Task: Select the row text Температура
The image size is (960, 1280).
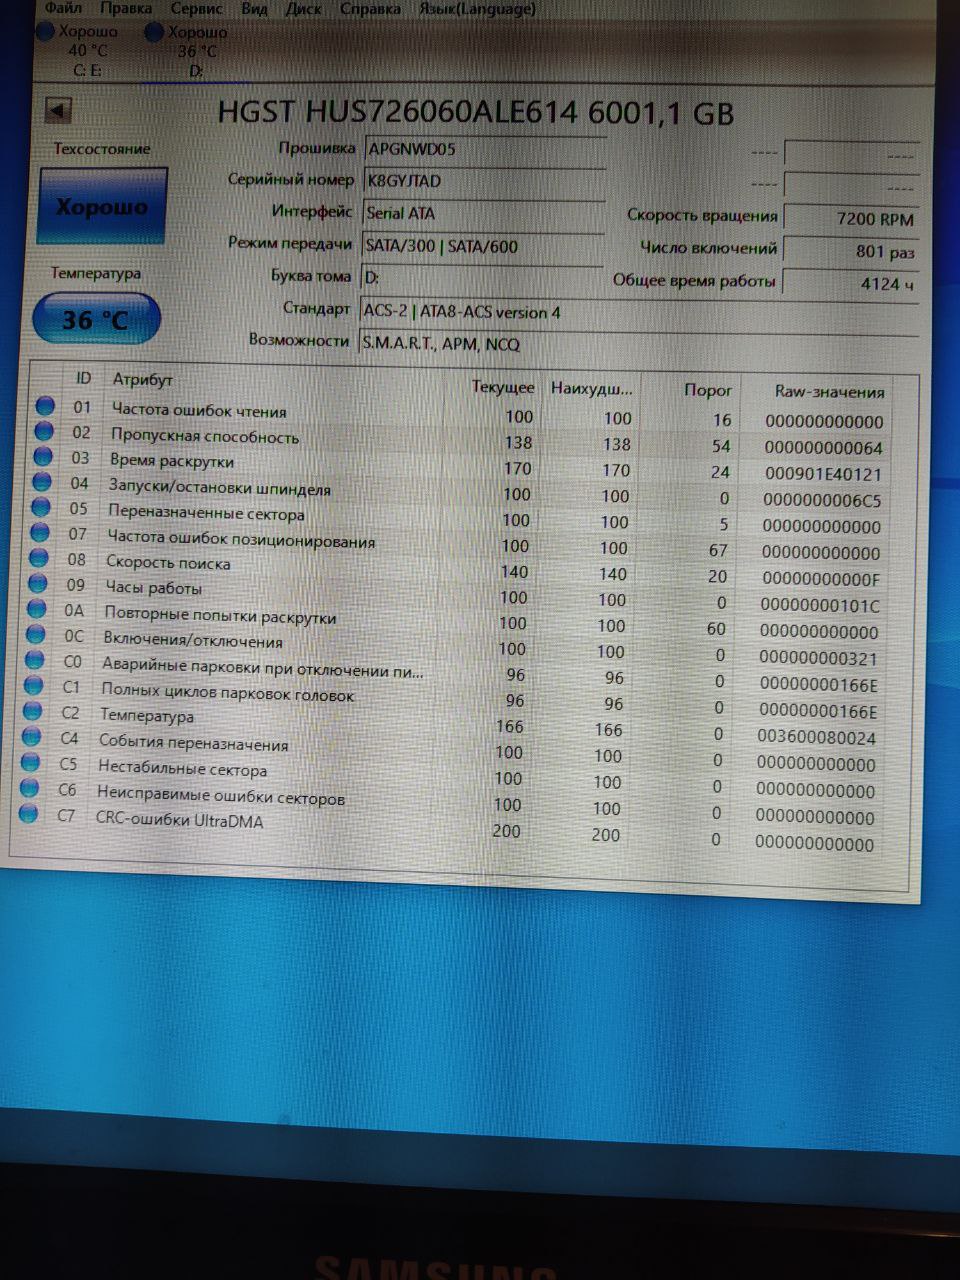Action: tap(147, 716)
